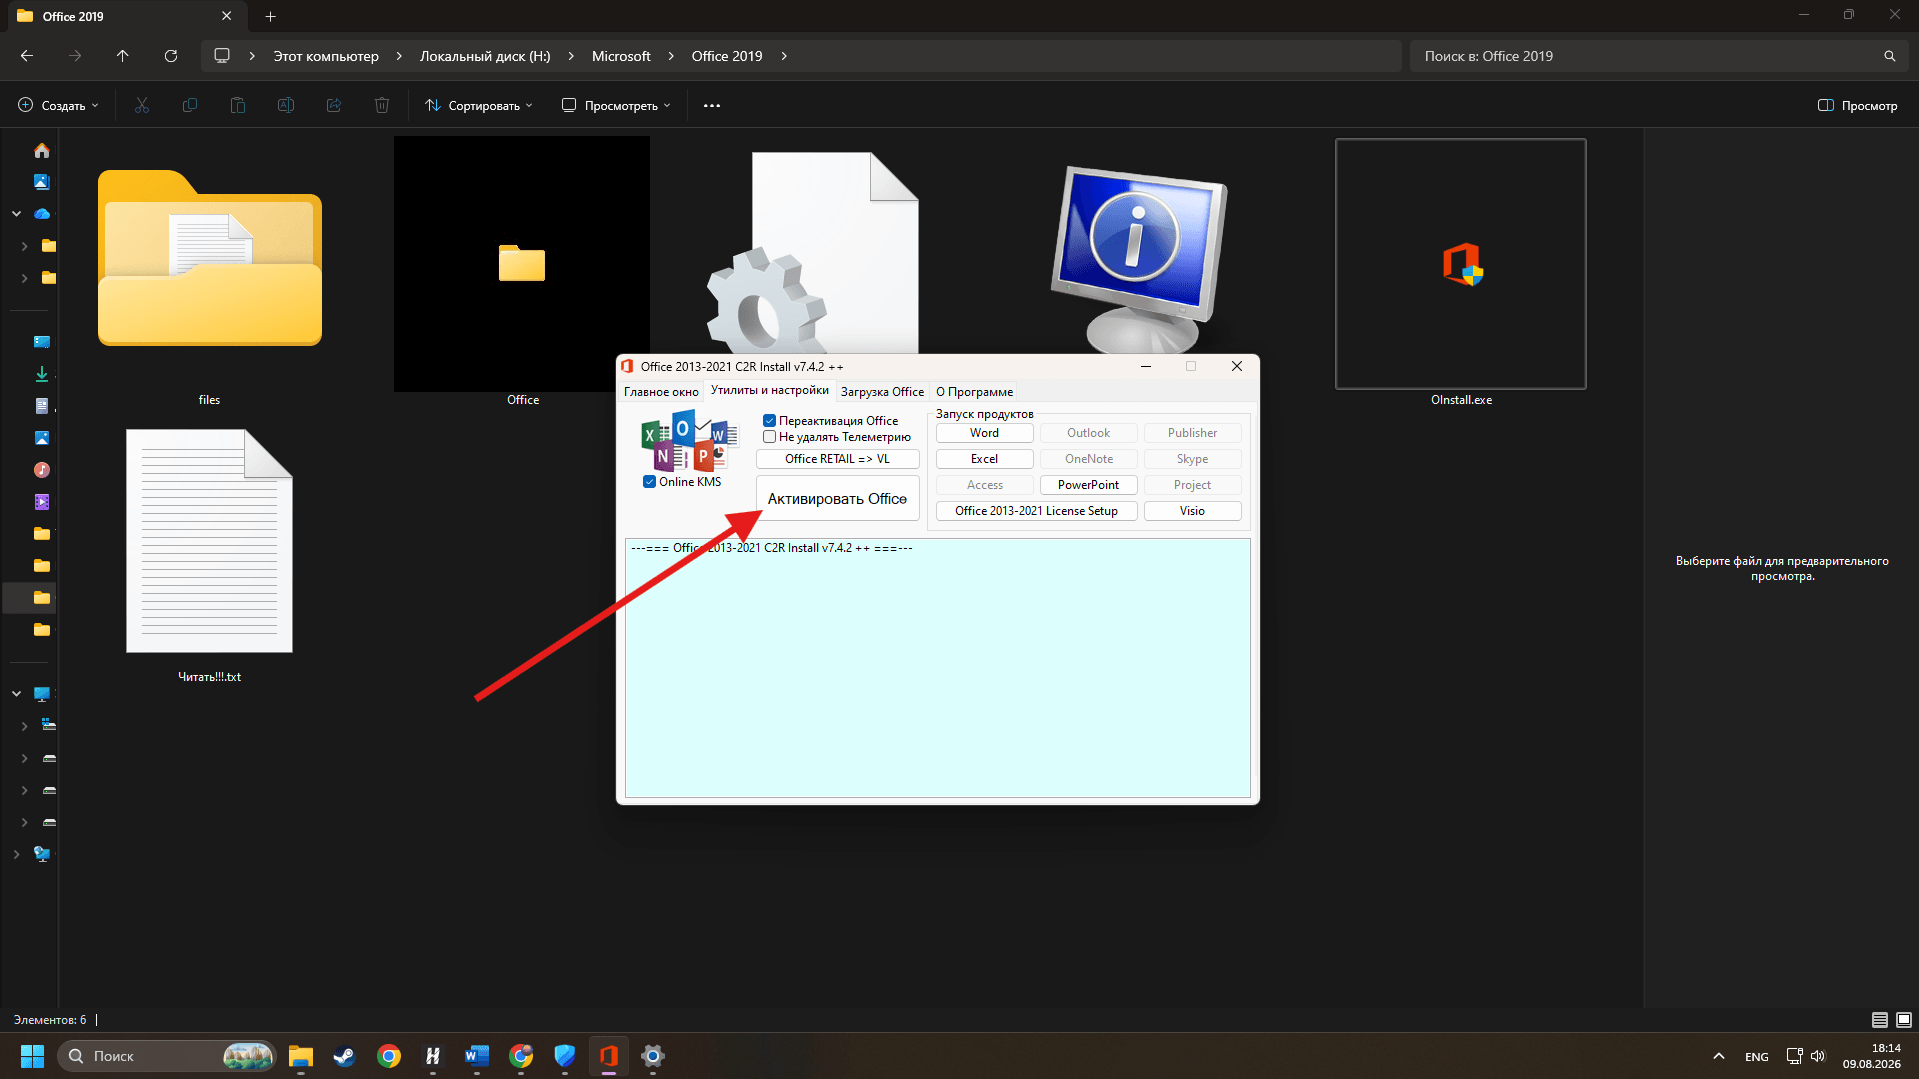1919x1079 pixels.
Task: Click Office 2013-2021 License Setup button
Action: [x=1036, y=511]
